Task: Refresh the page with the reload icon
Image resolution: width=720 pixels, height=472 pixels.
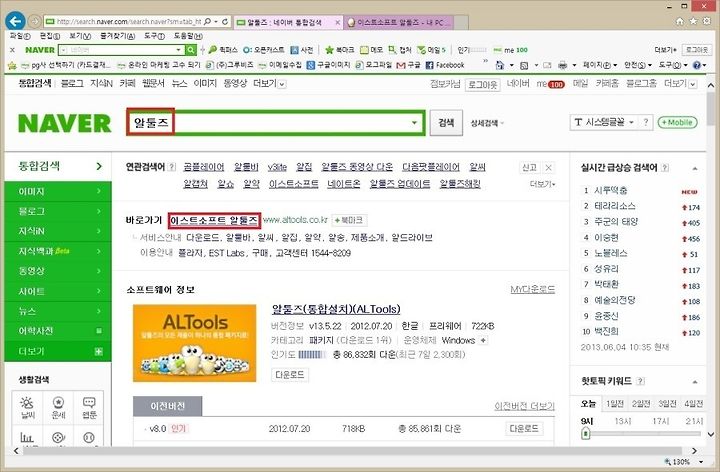Action: [x=225, y=21]
